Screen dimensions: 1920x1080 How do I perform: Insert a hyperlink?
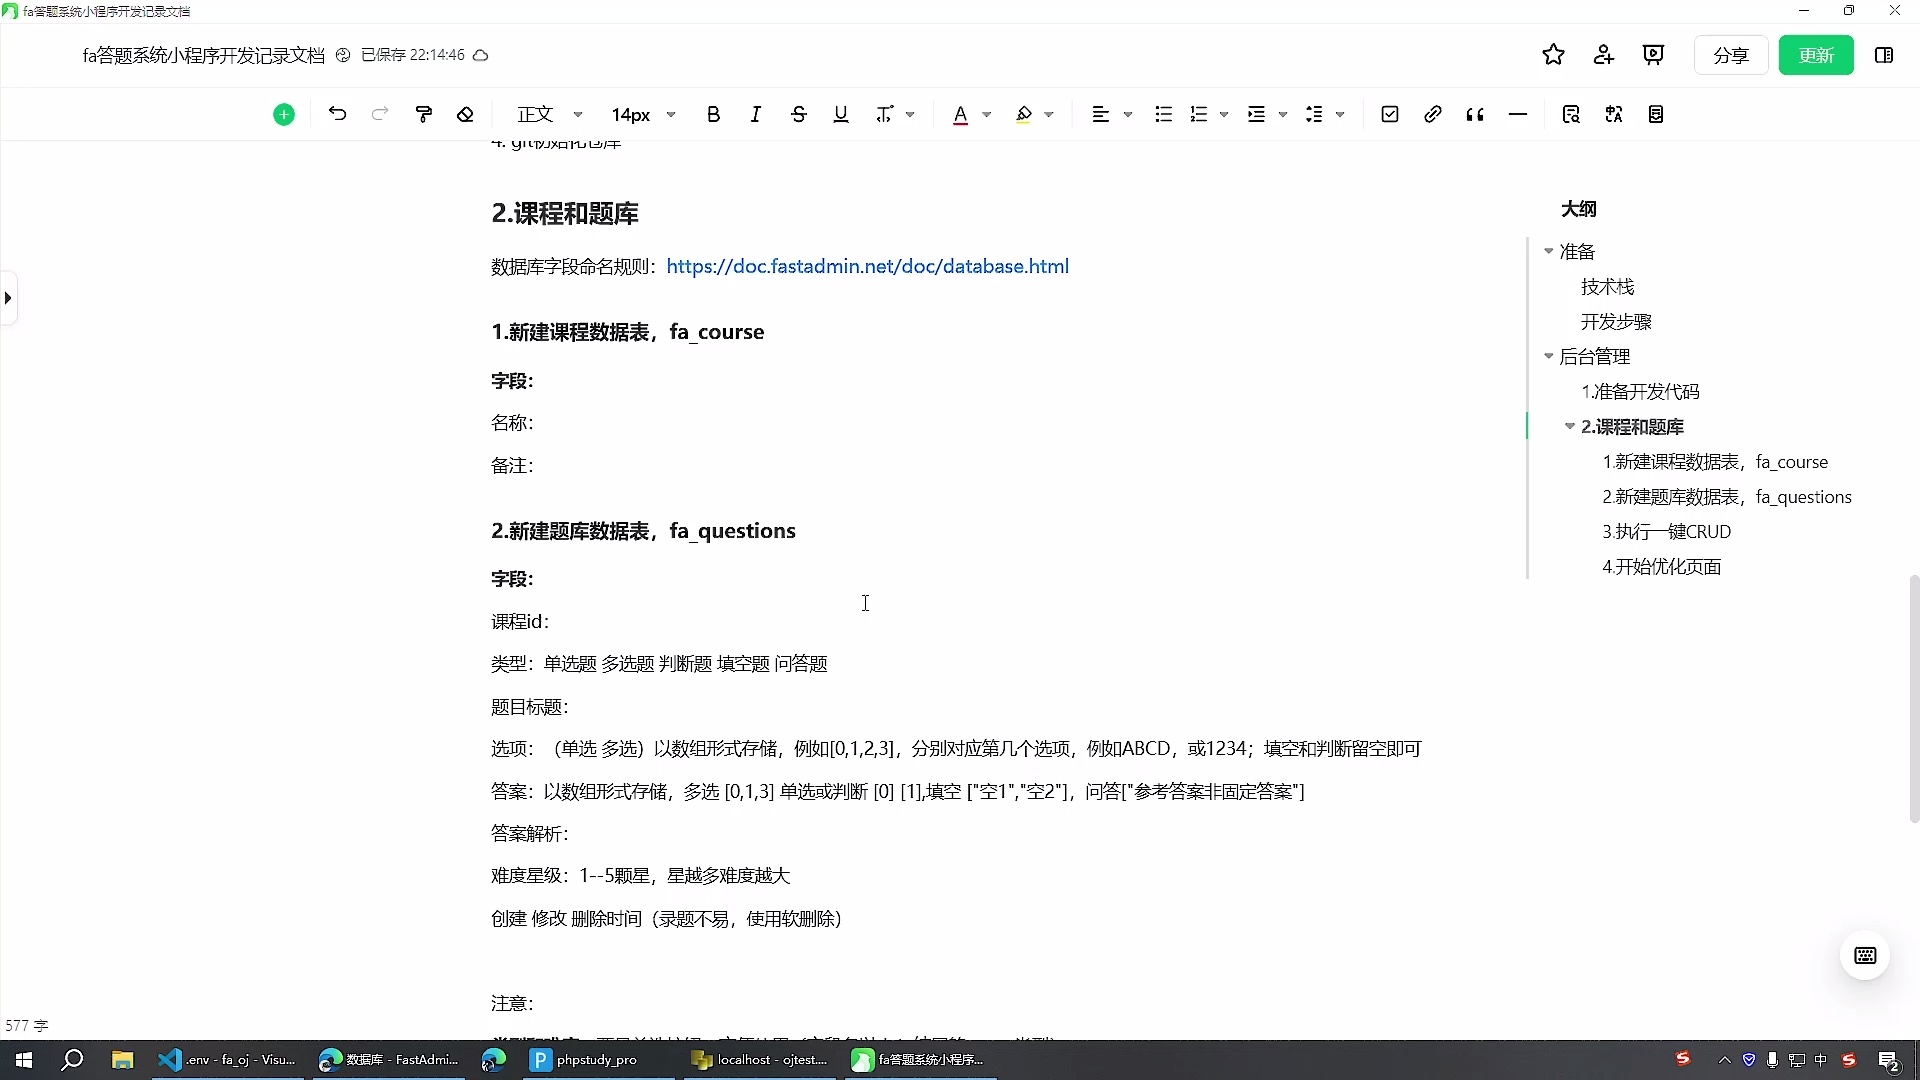pyautogui.click(x=1433, y=114)
